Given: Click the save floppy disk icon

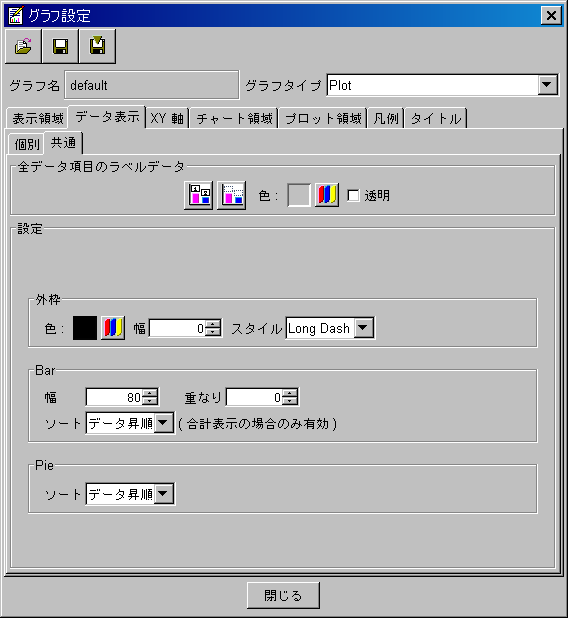Looking at the screenshot, I should [x=60, y=46].
